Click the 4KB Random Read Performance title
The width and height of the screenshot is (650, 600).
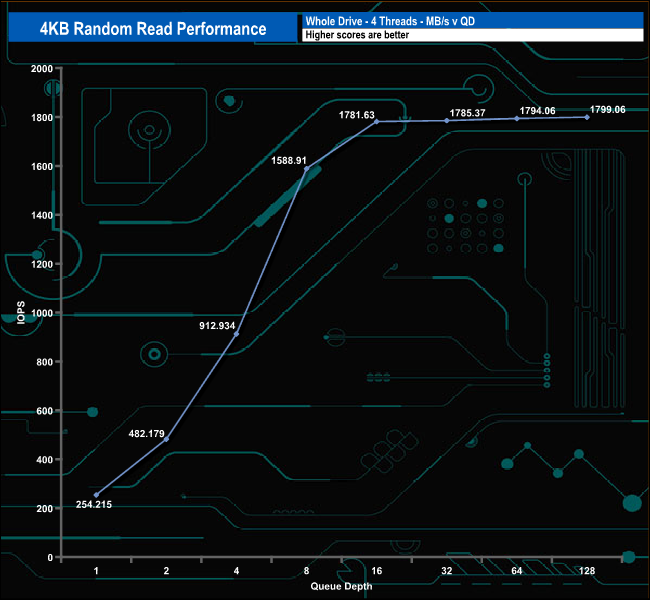(x=153, y=28)
